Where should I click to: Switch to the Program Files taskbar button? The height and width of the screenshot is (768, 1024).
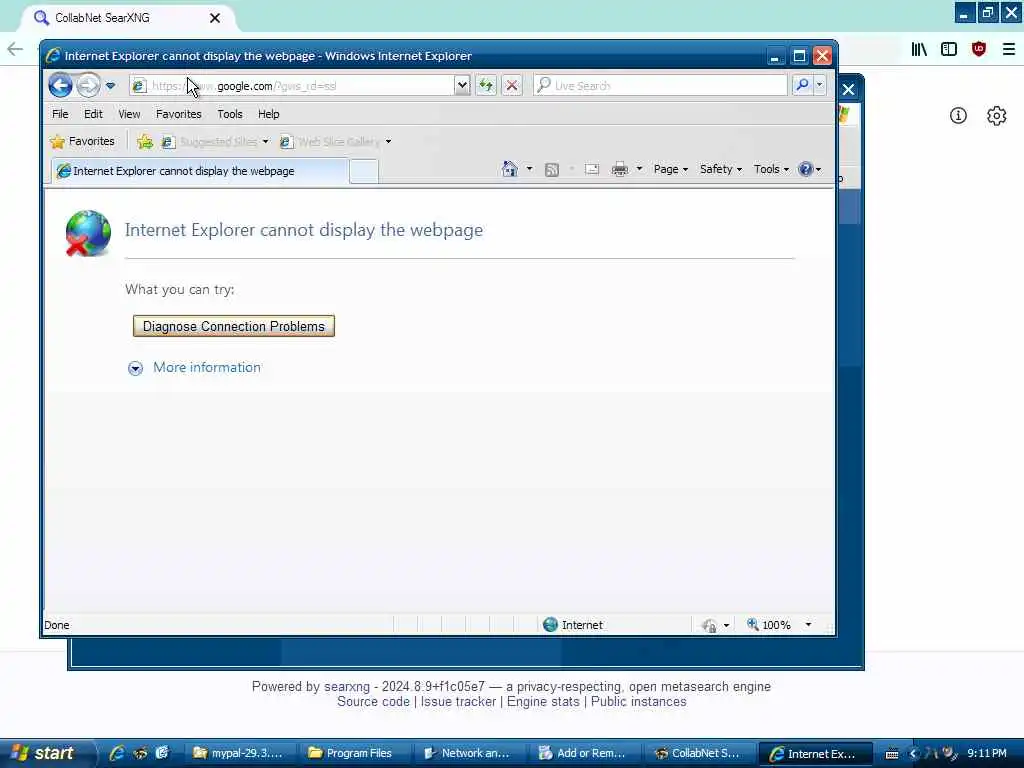click(356, 753)
